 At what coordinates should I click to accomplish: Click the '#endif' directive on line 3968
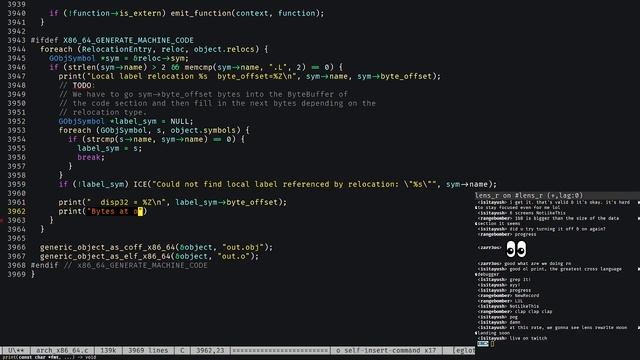44,265
